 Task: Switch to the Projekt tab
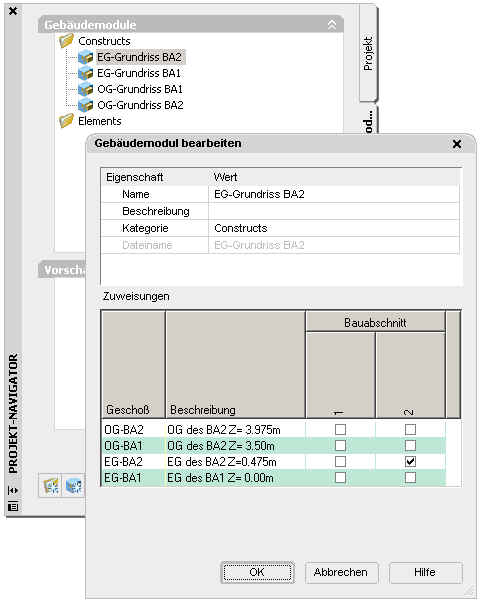[x=368, y=53]
